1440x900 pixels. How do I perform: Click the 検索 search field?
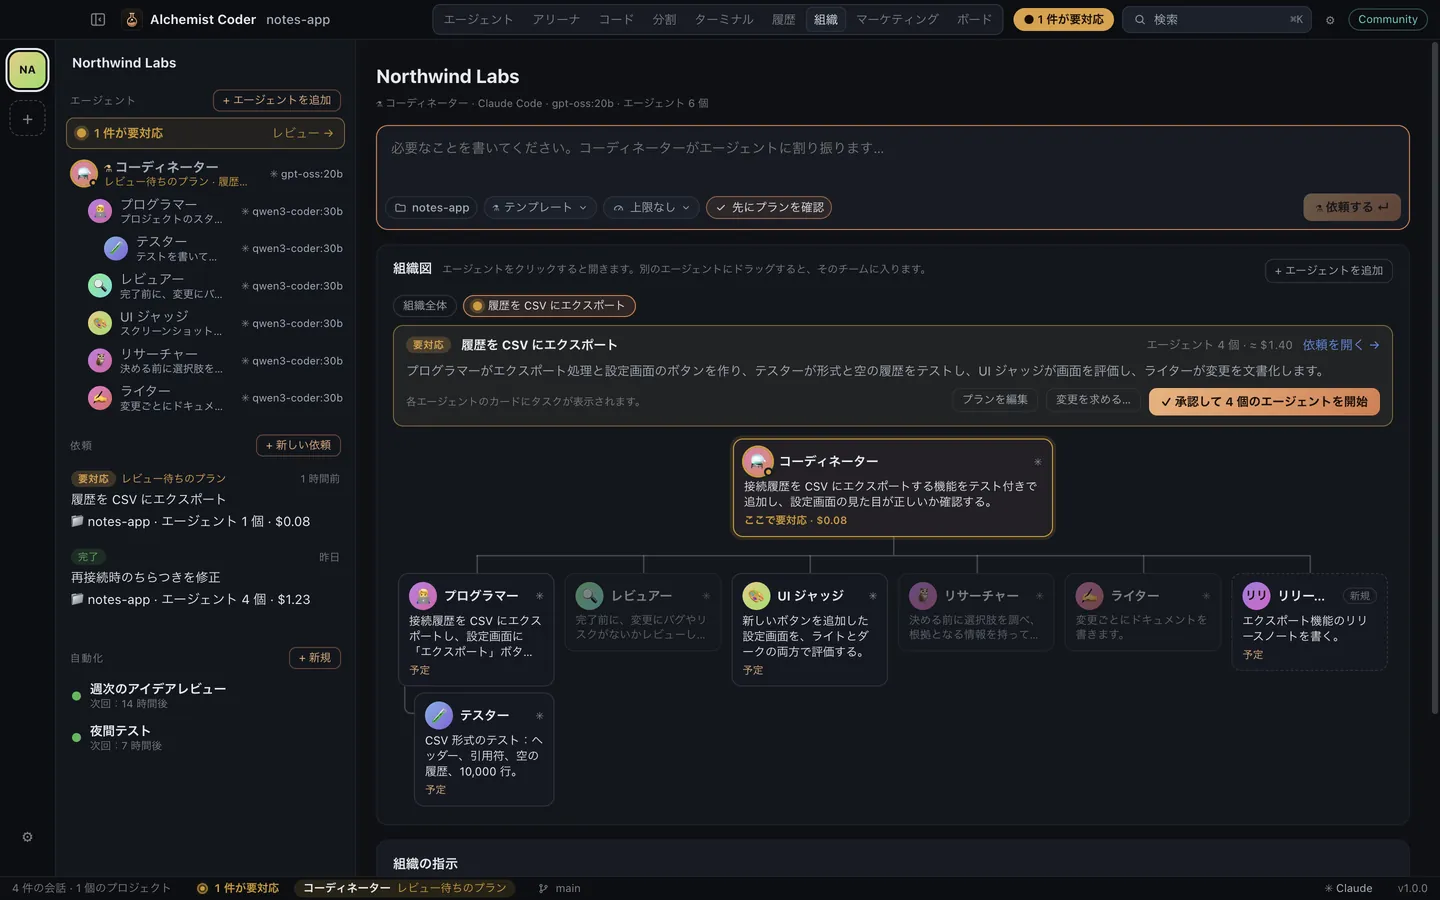(x=1217, y=20)
